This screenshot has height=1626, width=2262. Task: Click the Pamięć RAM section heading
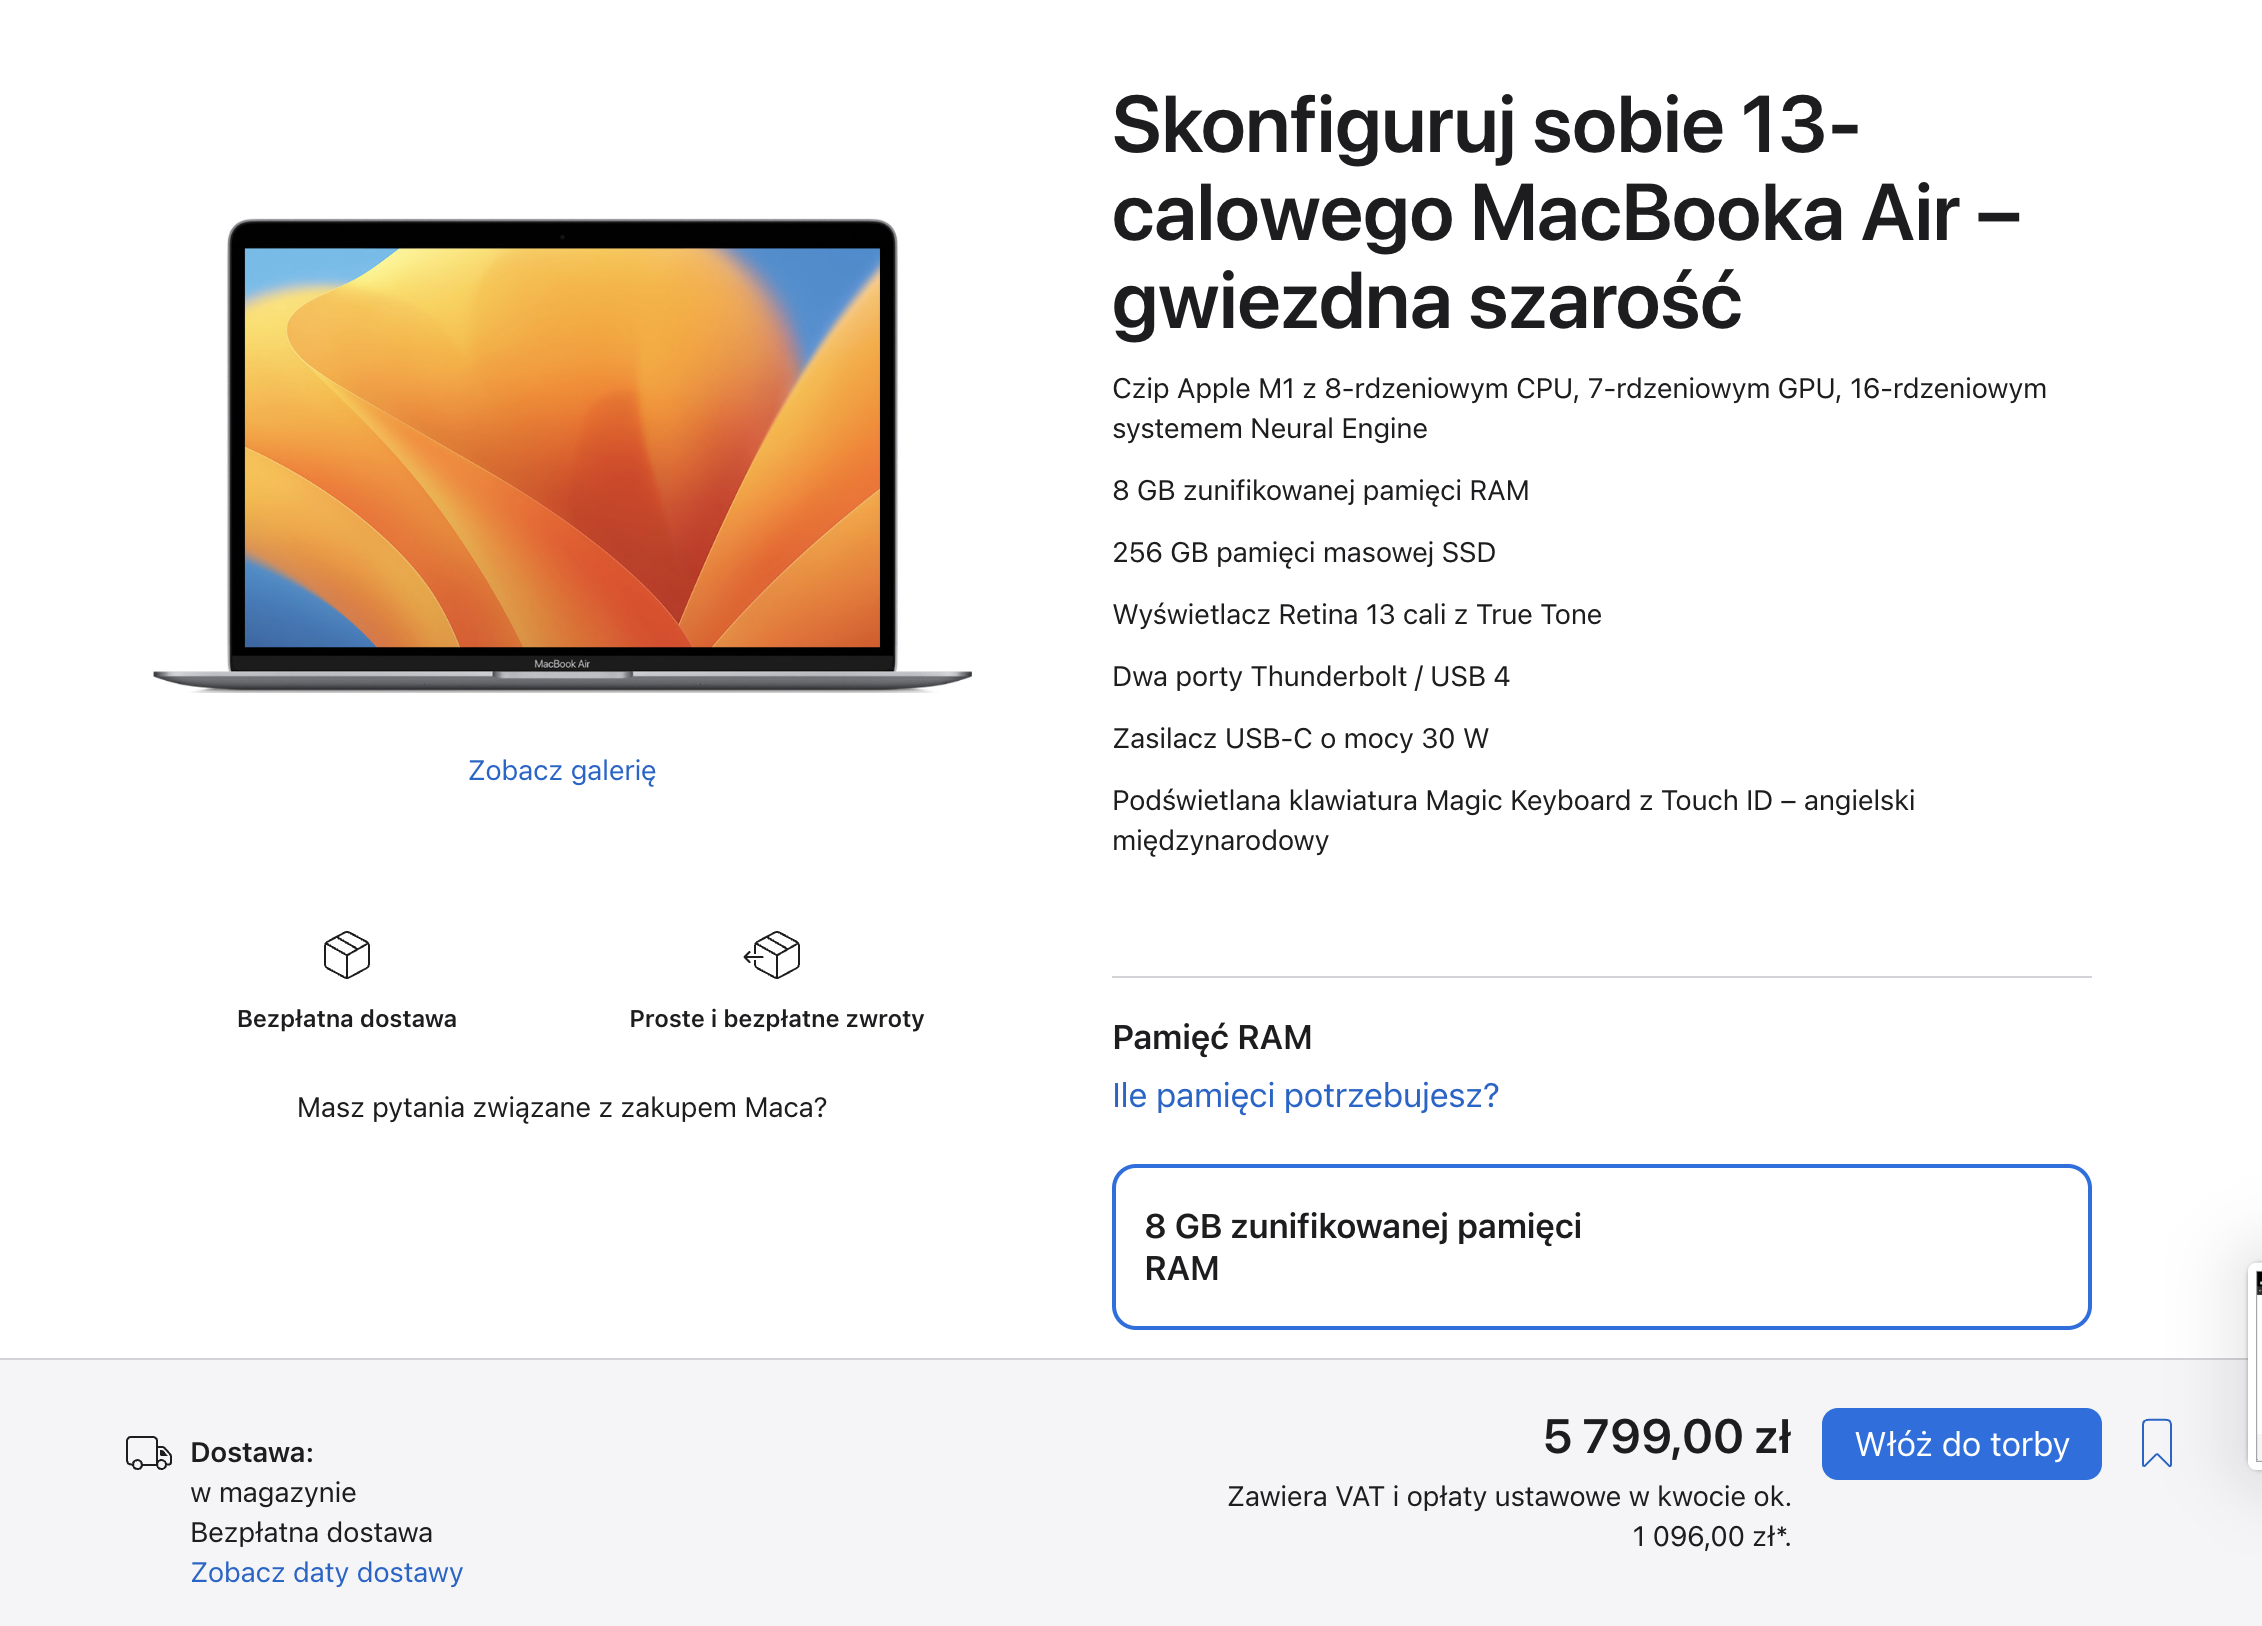(x=1212, y=1038)
